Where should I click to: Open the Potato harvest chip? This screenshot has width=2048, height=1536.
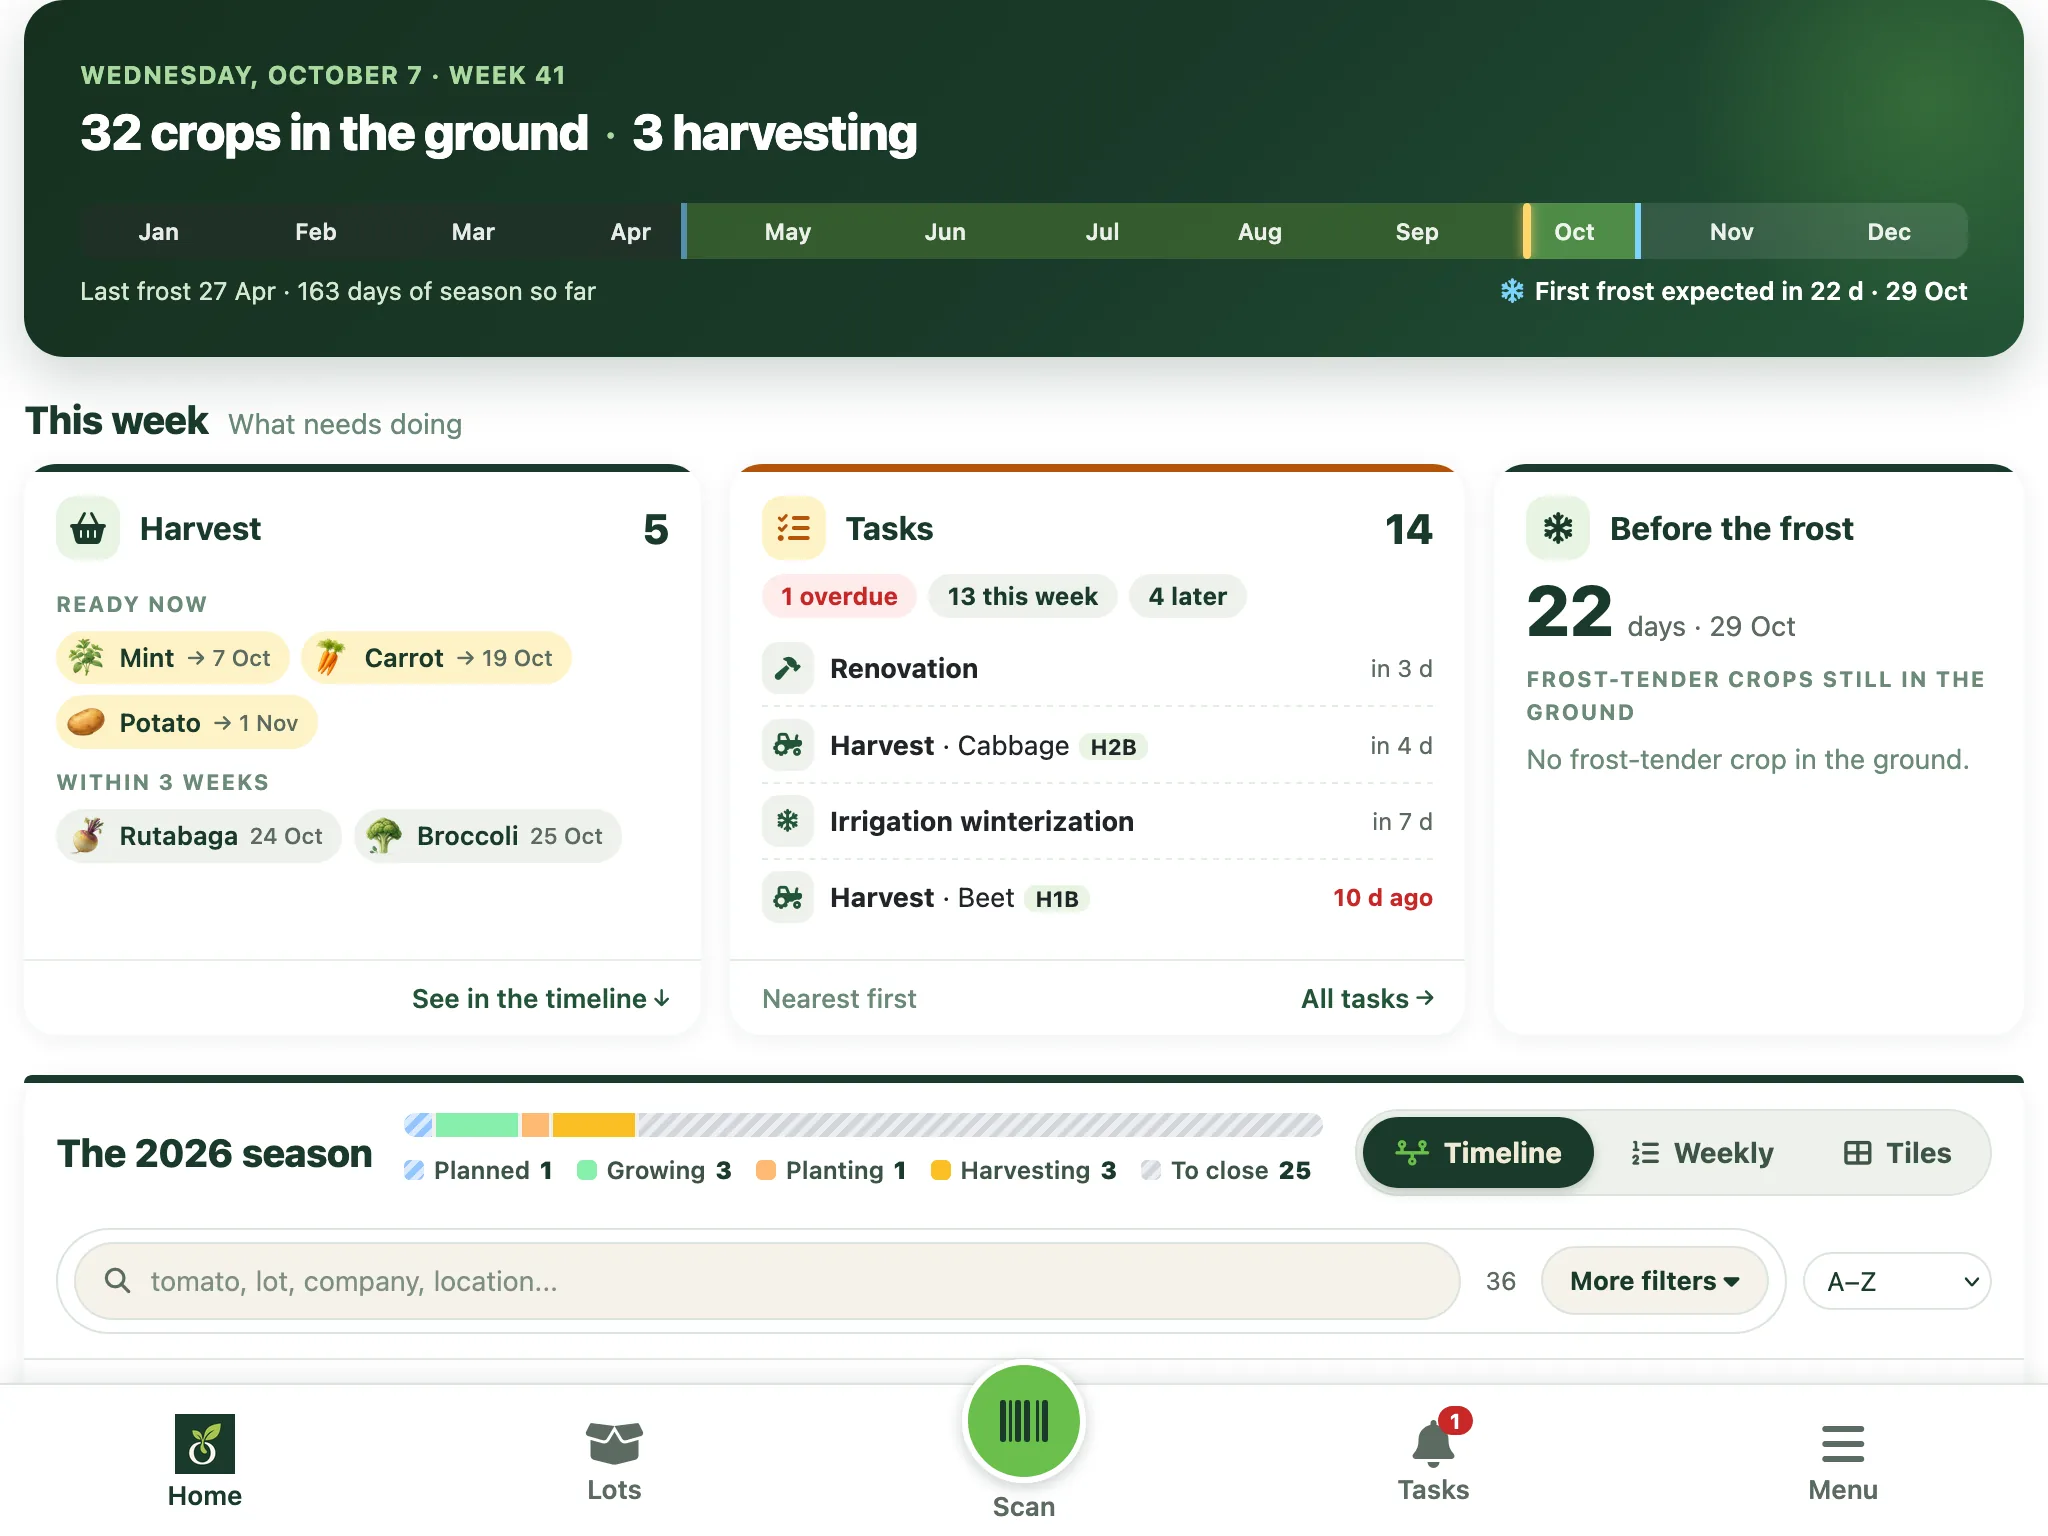[x=187, y=722]
